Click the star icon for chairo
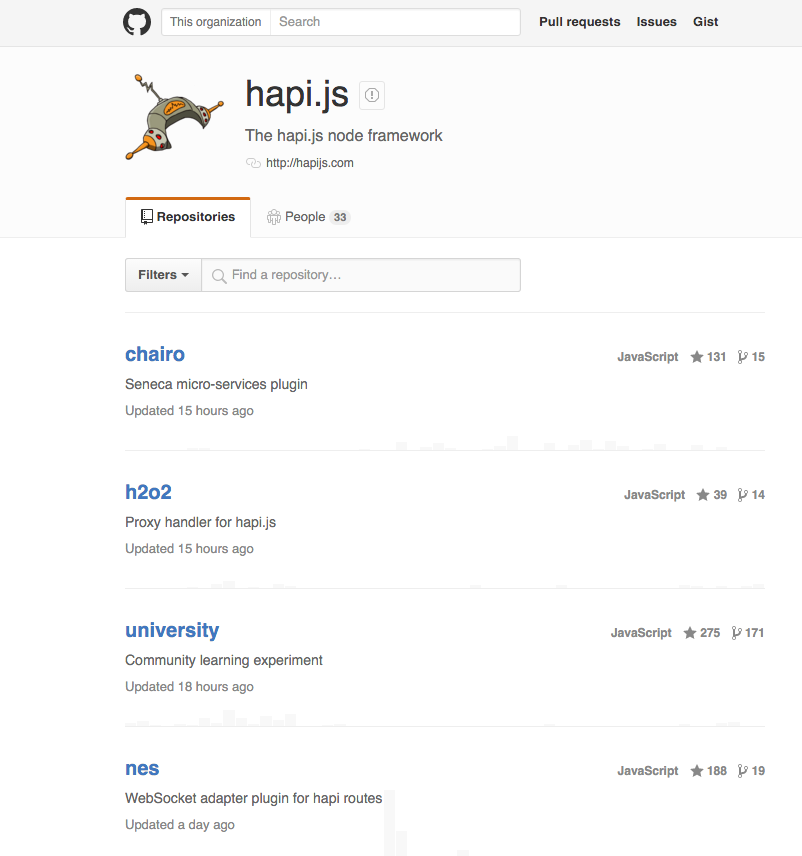802x856 pixels. [697, 357]
